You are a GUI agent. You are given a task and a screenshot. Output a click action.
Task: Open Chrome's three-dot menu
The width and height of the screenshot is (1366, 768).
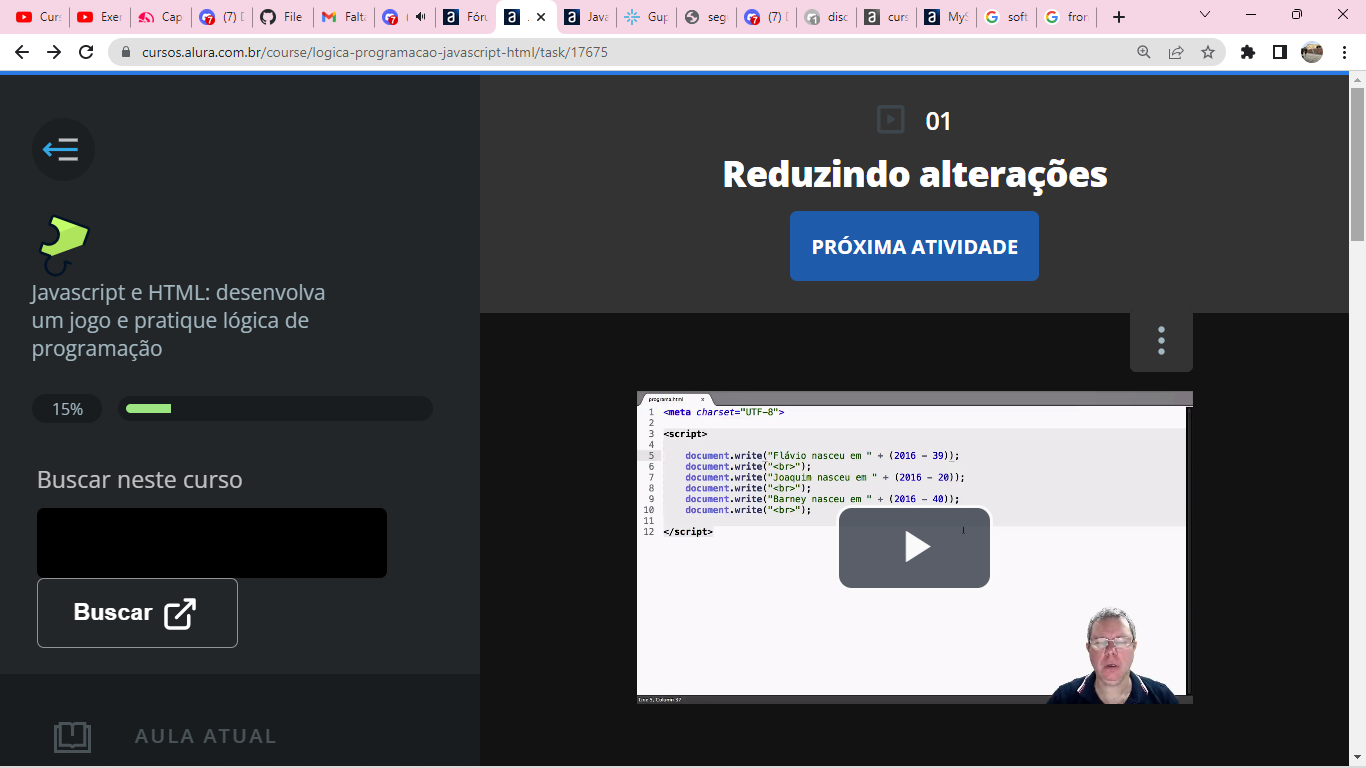(x=1344, y=52)
